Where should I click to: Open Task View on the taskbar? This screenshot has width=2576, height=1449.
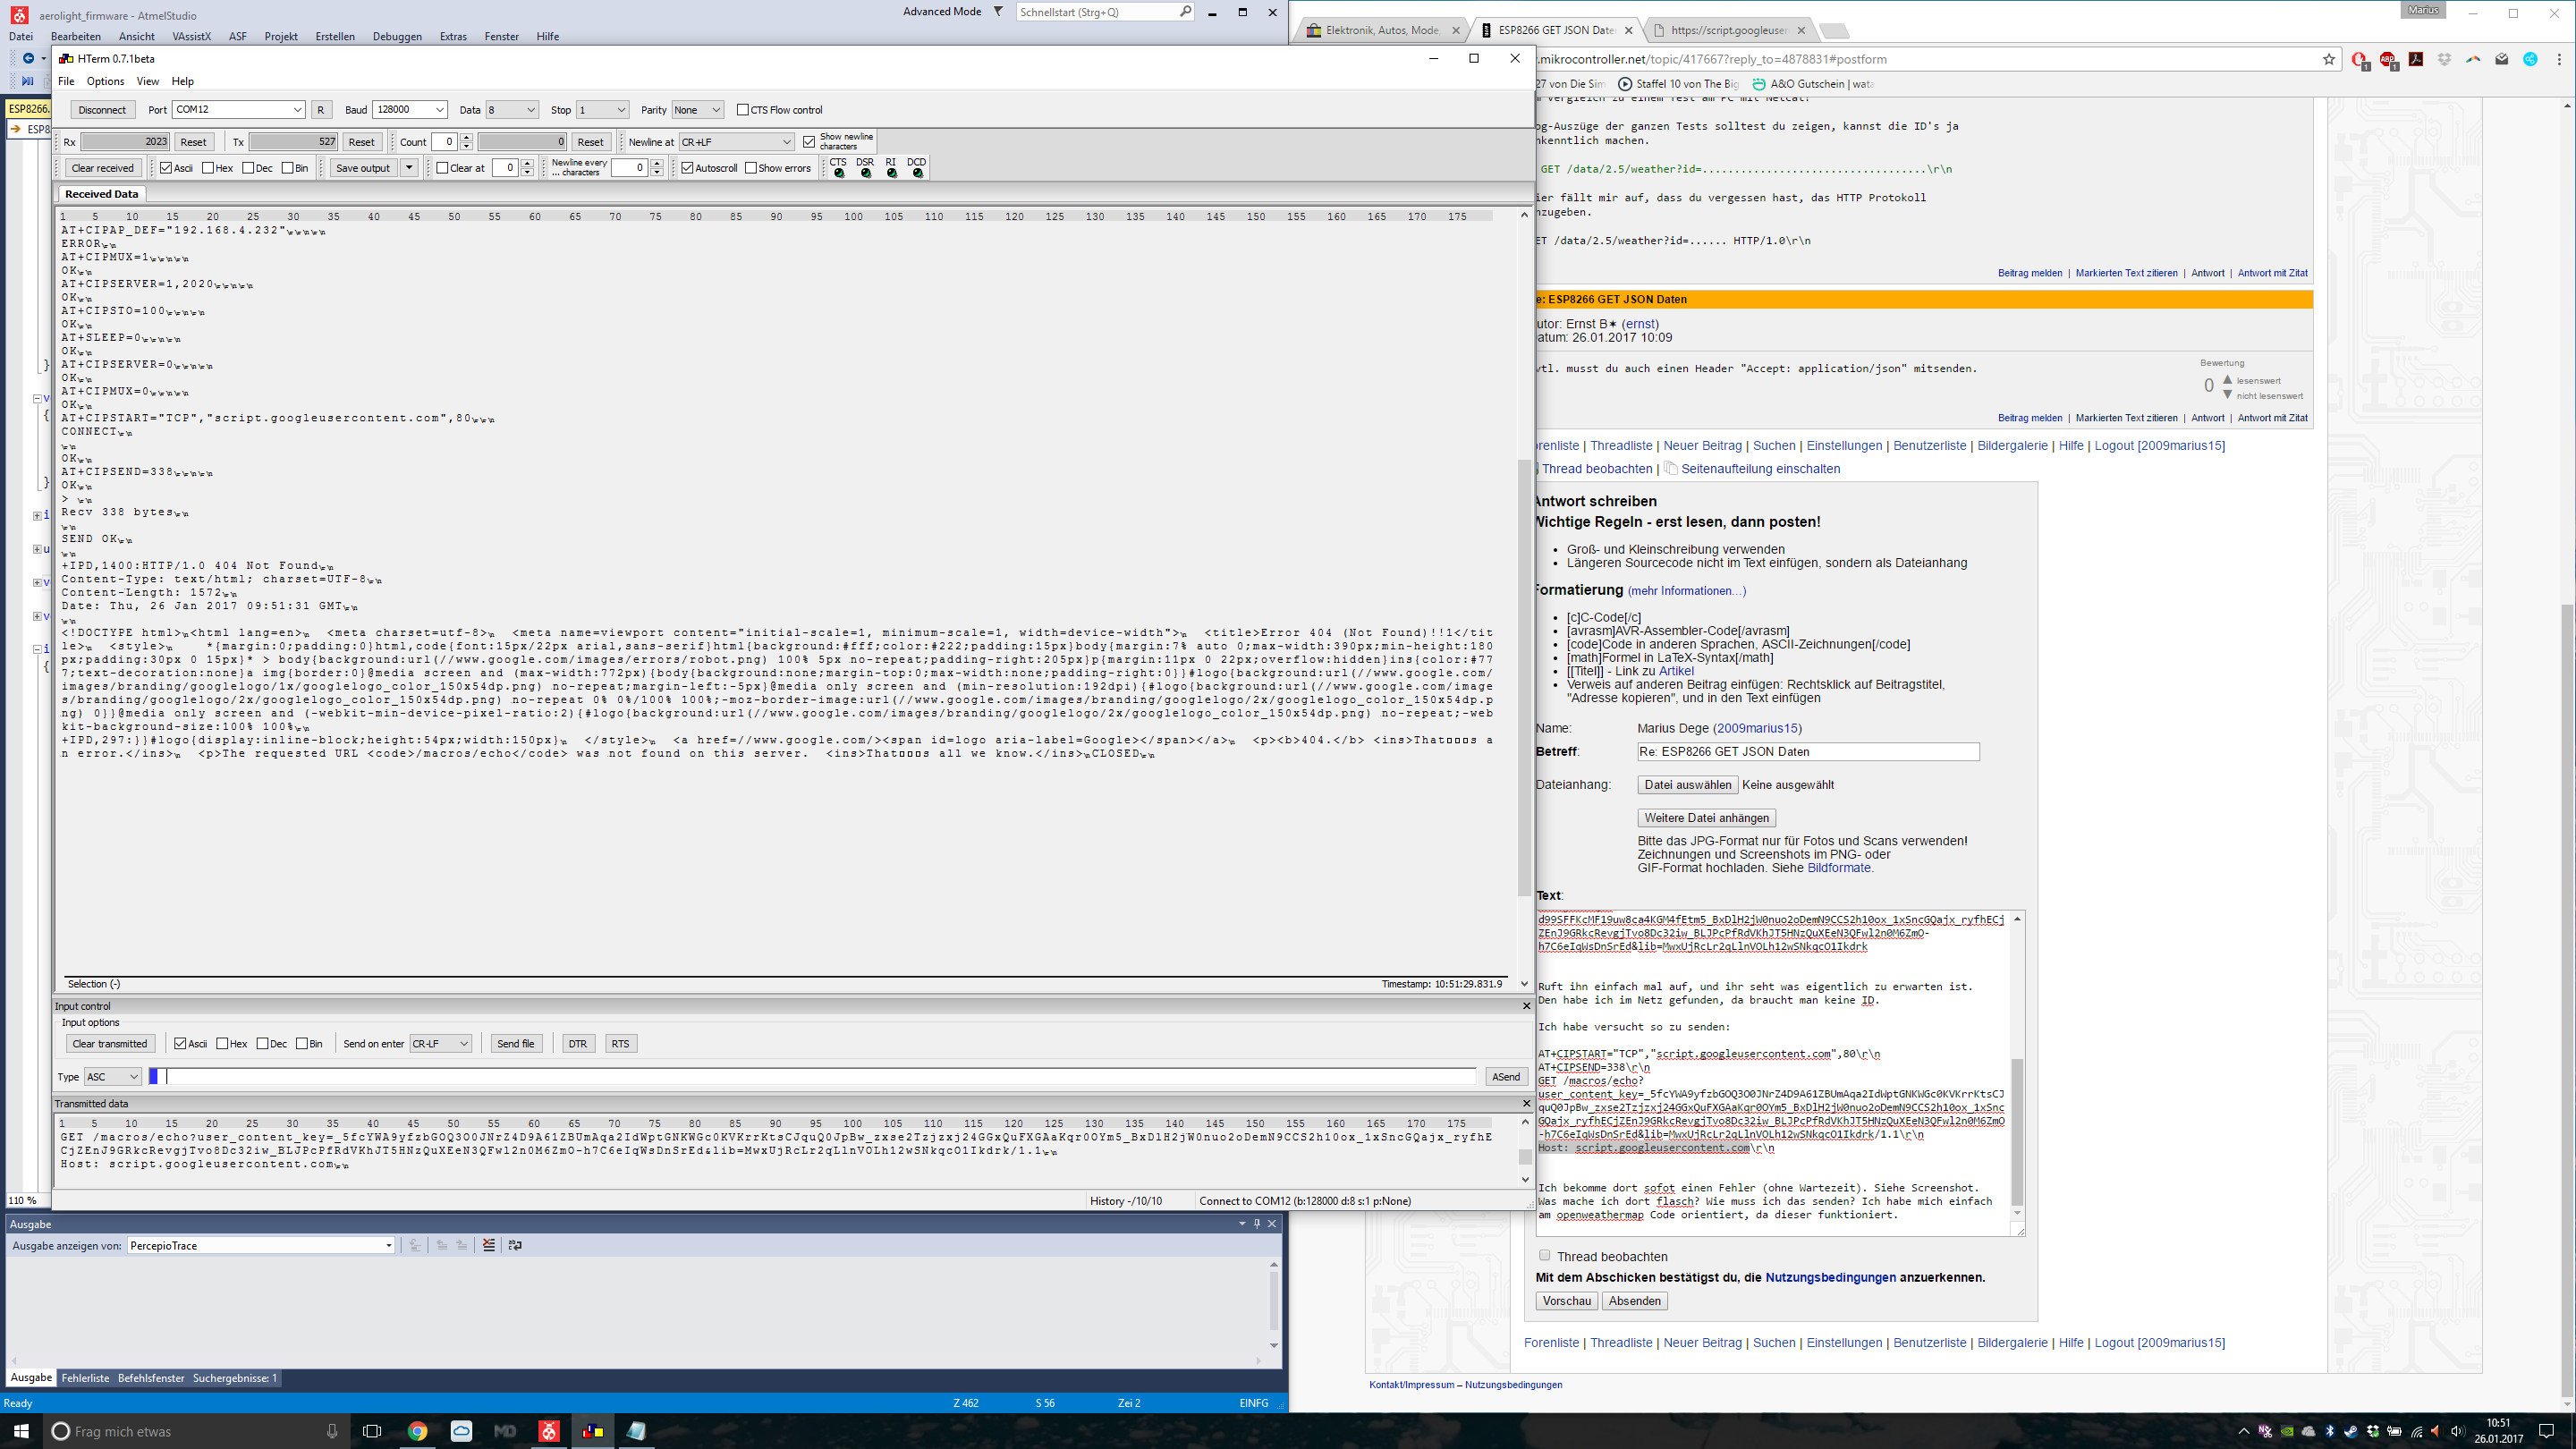point(372,1431)
